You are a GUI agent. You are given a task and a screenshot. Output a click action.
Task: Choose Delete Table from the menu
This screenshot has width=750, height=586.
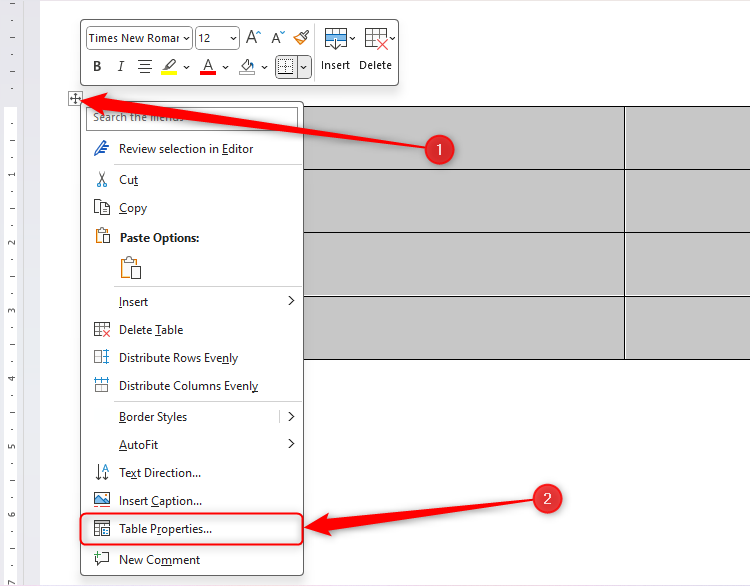[192, 330]
